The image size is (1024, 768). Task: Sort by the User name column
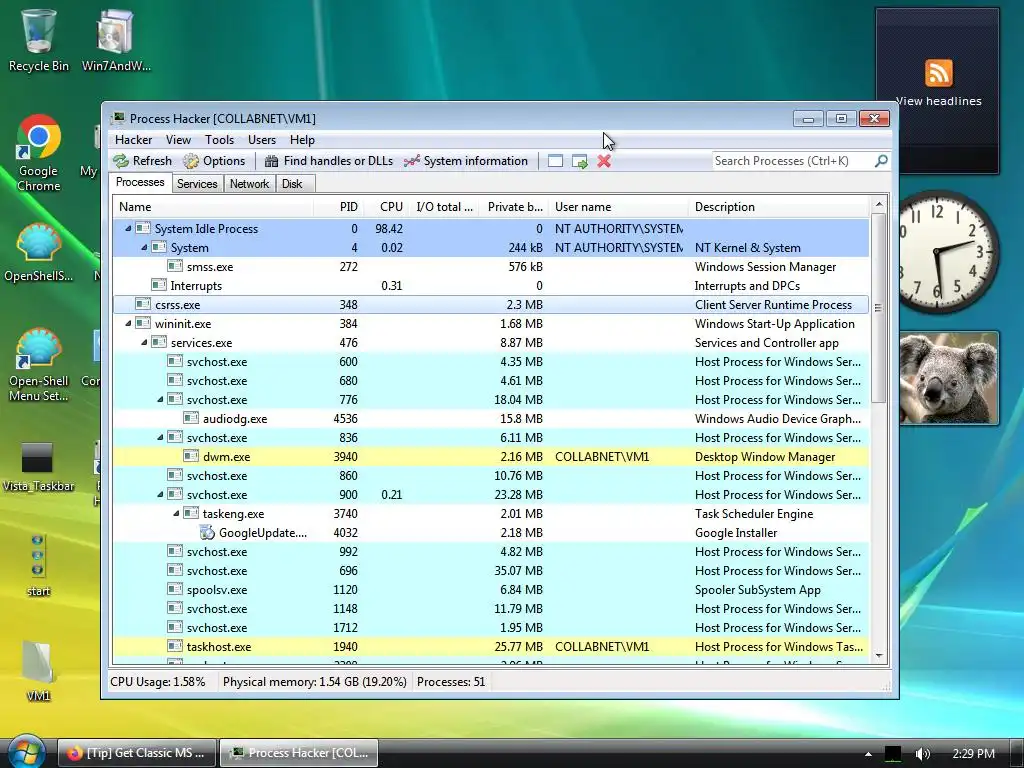tap(618, 206)
